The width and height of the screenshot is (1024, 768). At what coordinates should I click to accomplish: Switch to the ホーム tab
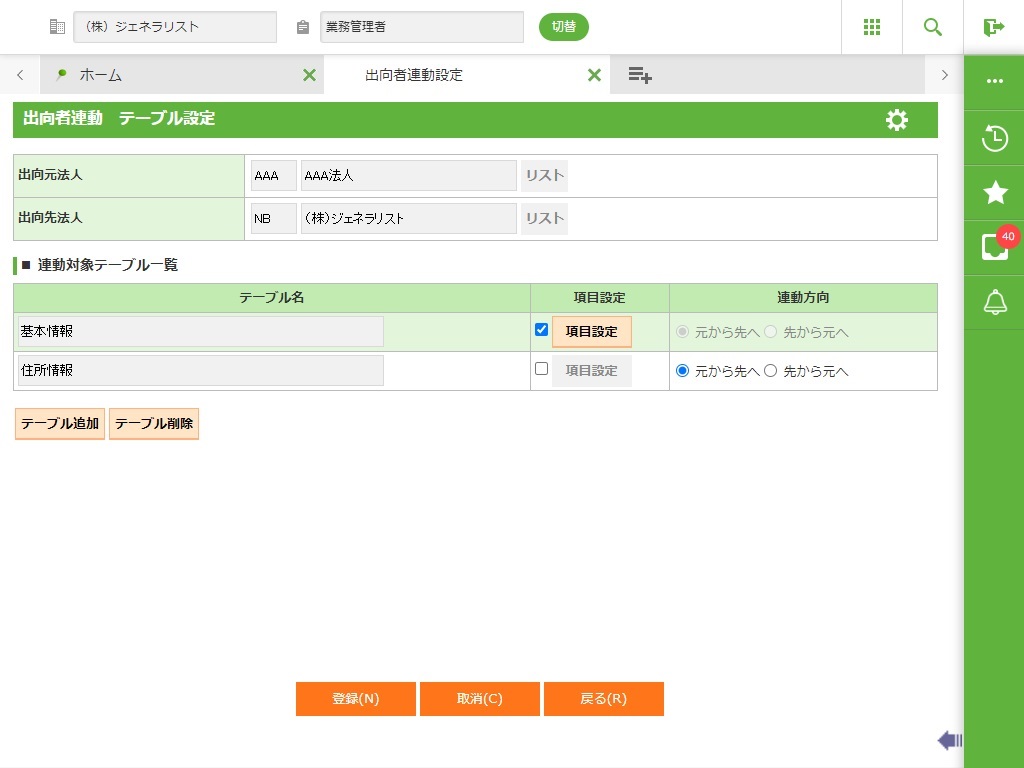point(100,75)
